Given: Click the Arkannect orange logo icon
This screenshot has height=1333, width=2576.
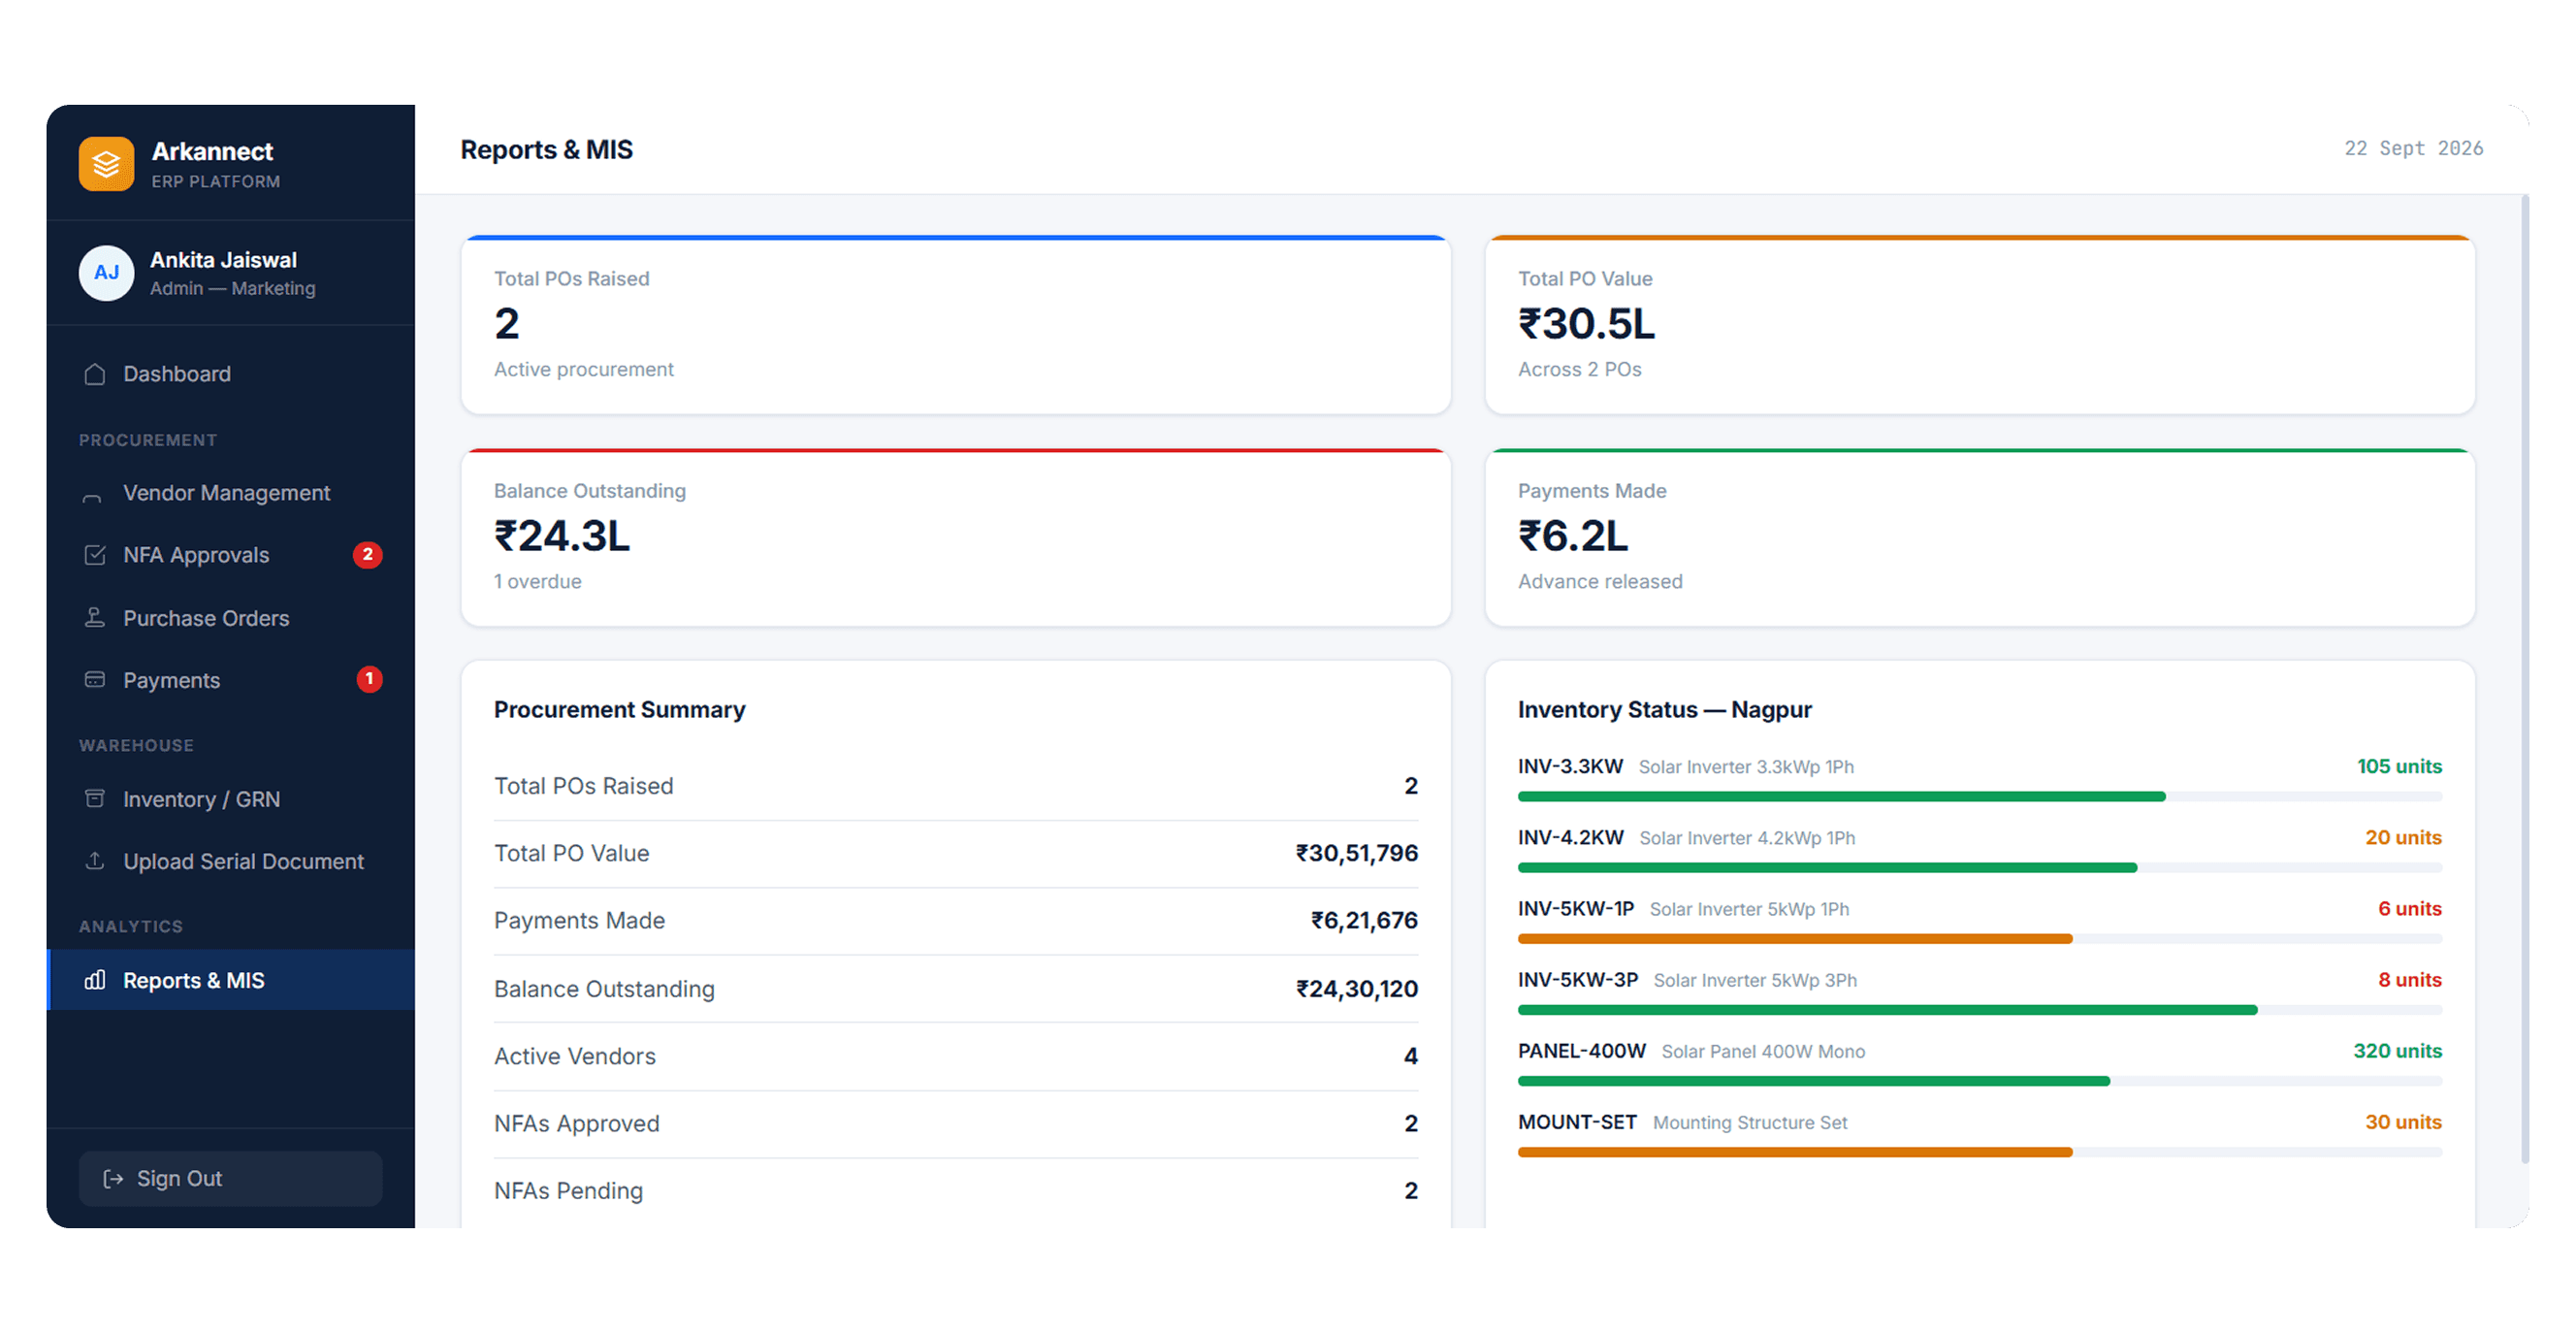Looking at the screenshot, I should [106, 164].
